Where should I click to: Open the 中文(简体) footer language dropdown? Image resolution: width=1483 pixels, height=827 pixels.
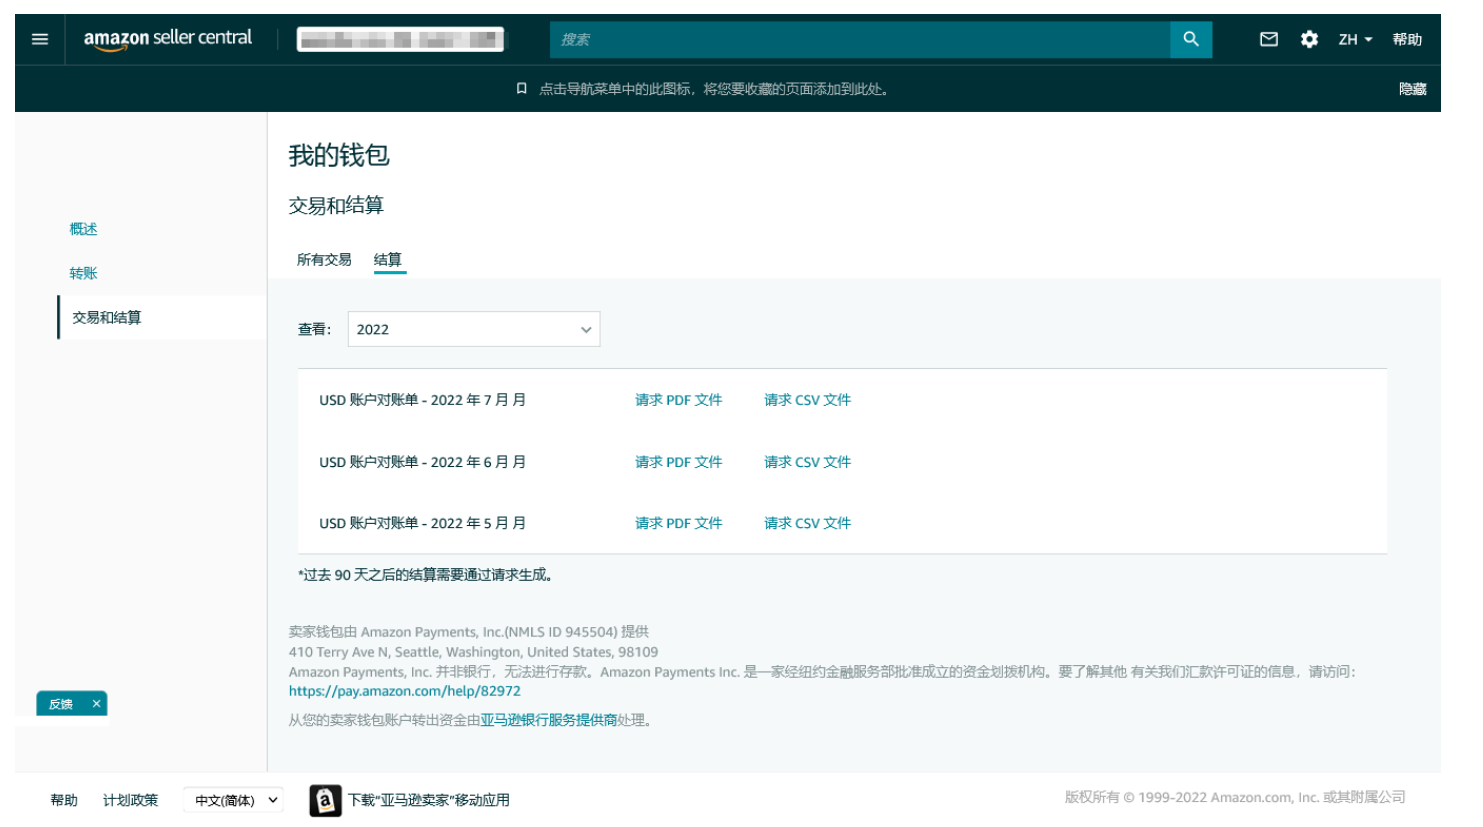[x=234, y=800]
